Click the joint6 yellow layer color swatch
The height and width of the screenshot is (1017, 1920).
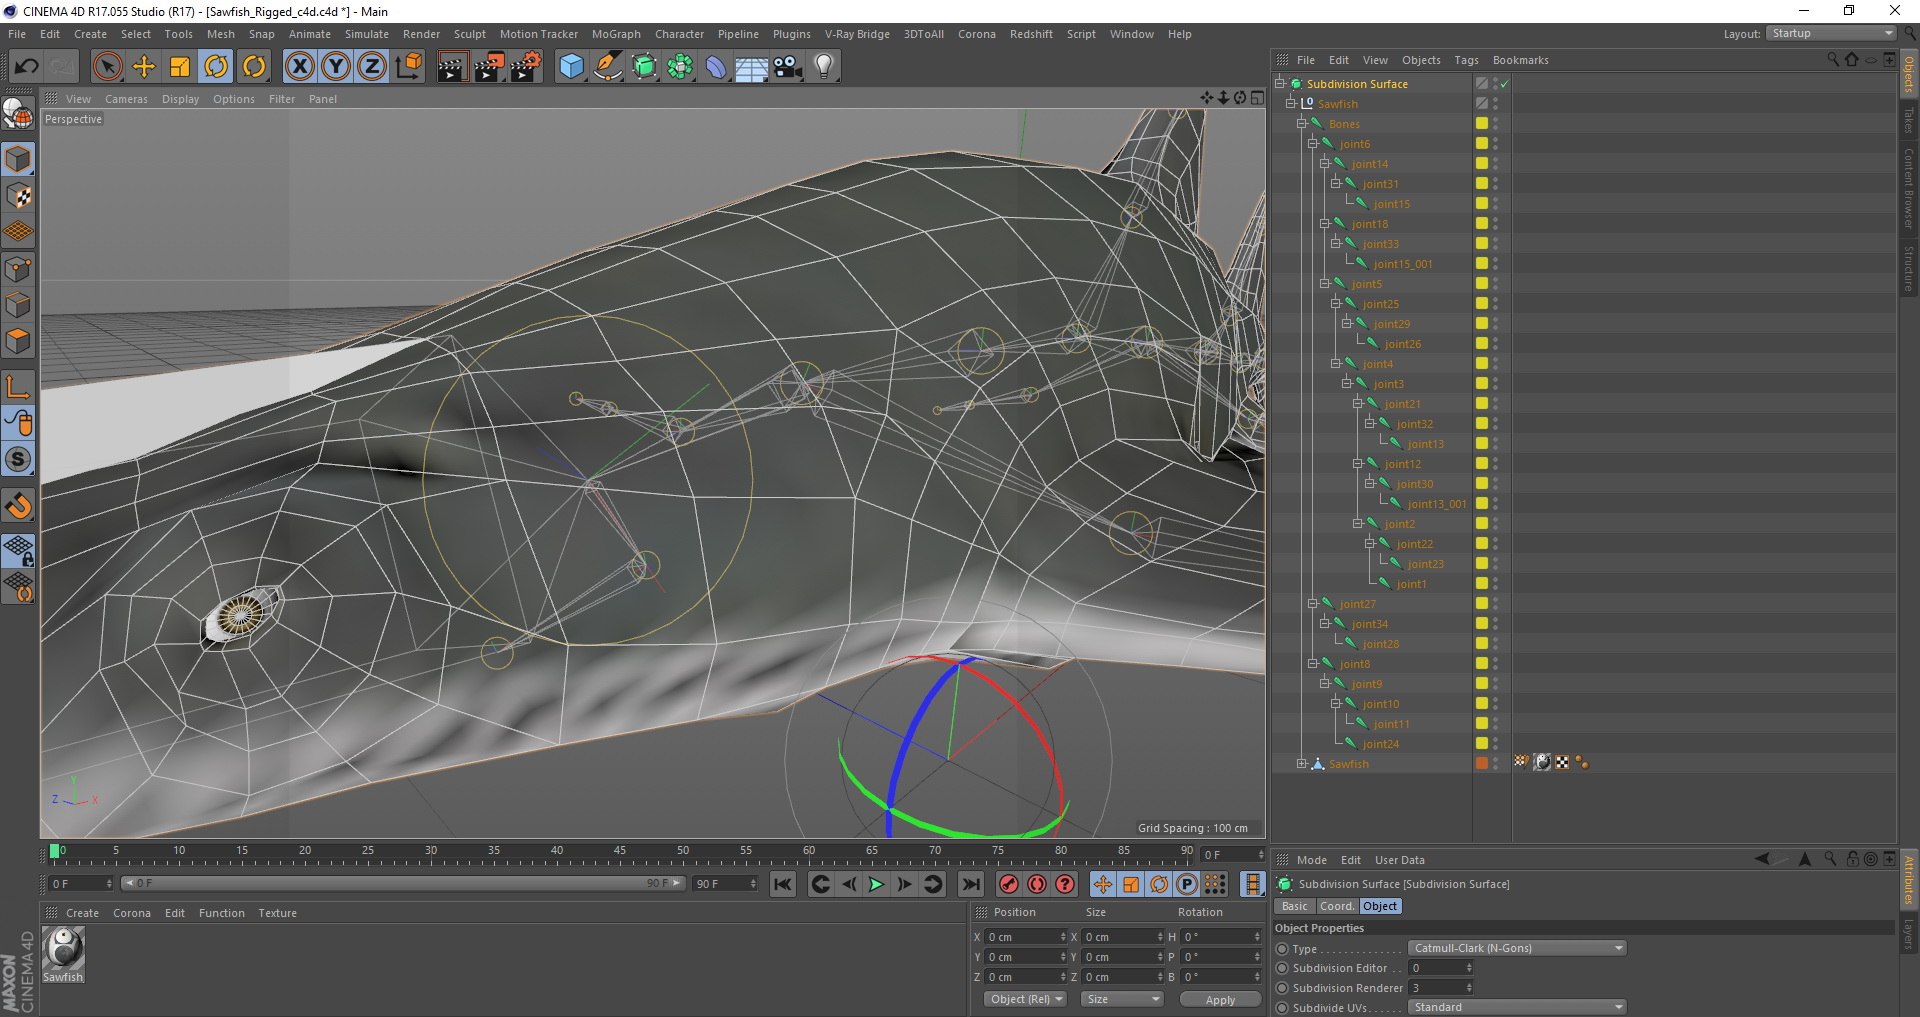[x=1481, y=144]
